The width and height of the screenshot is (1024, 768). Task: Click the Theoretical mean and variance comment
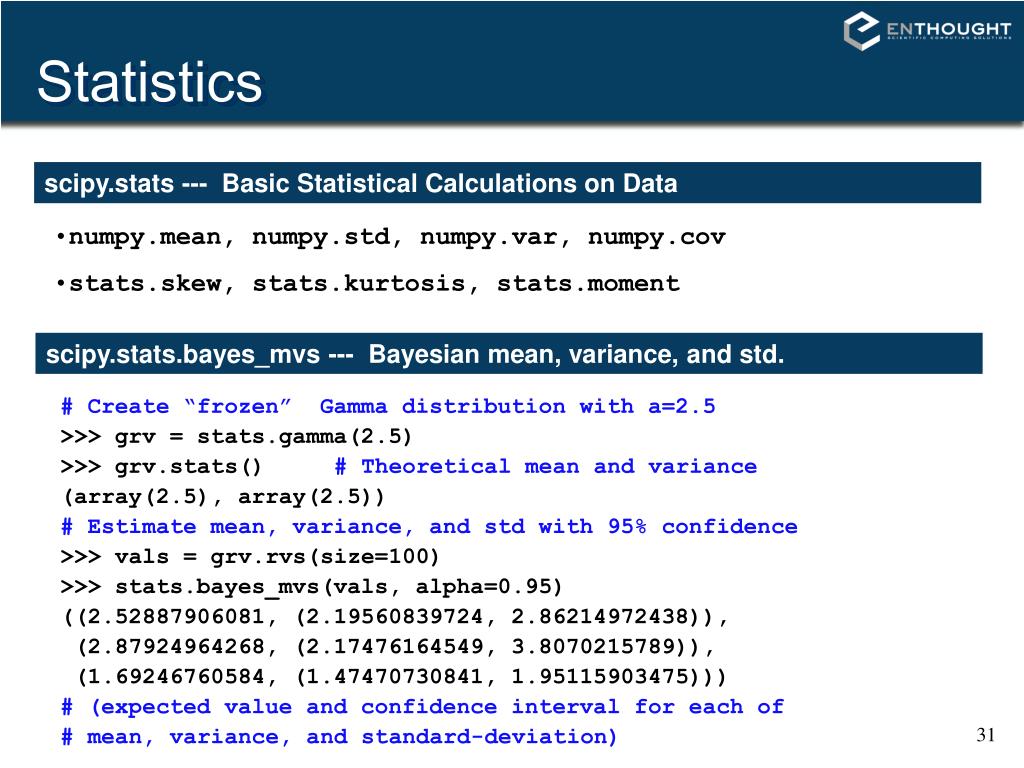(546, 466)
